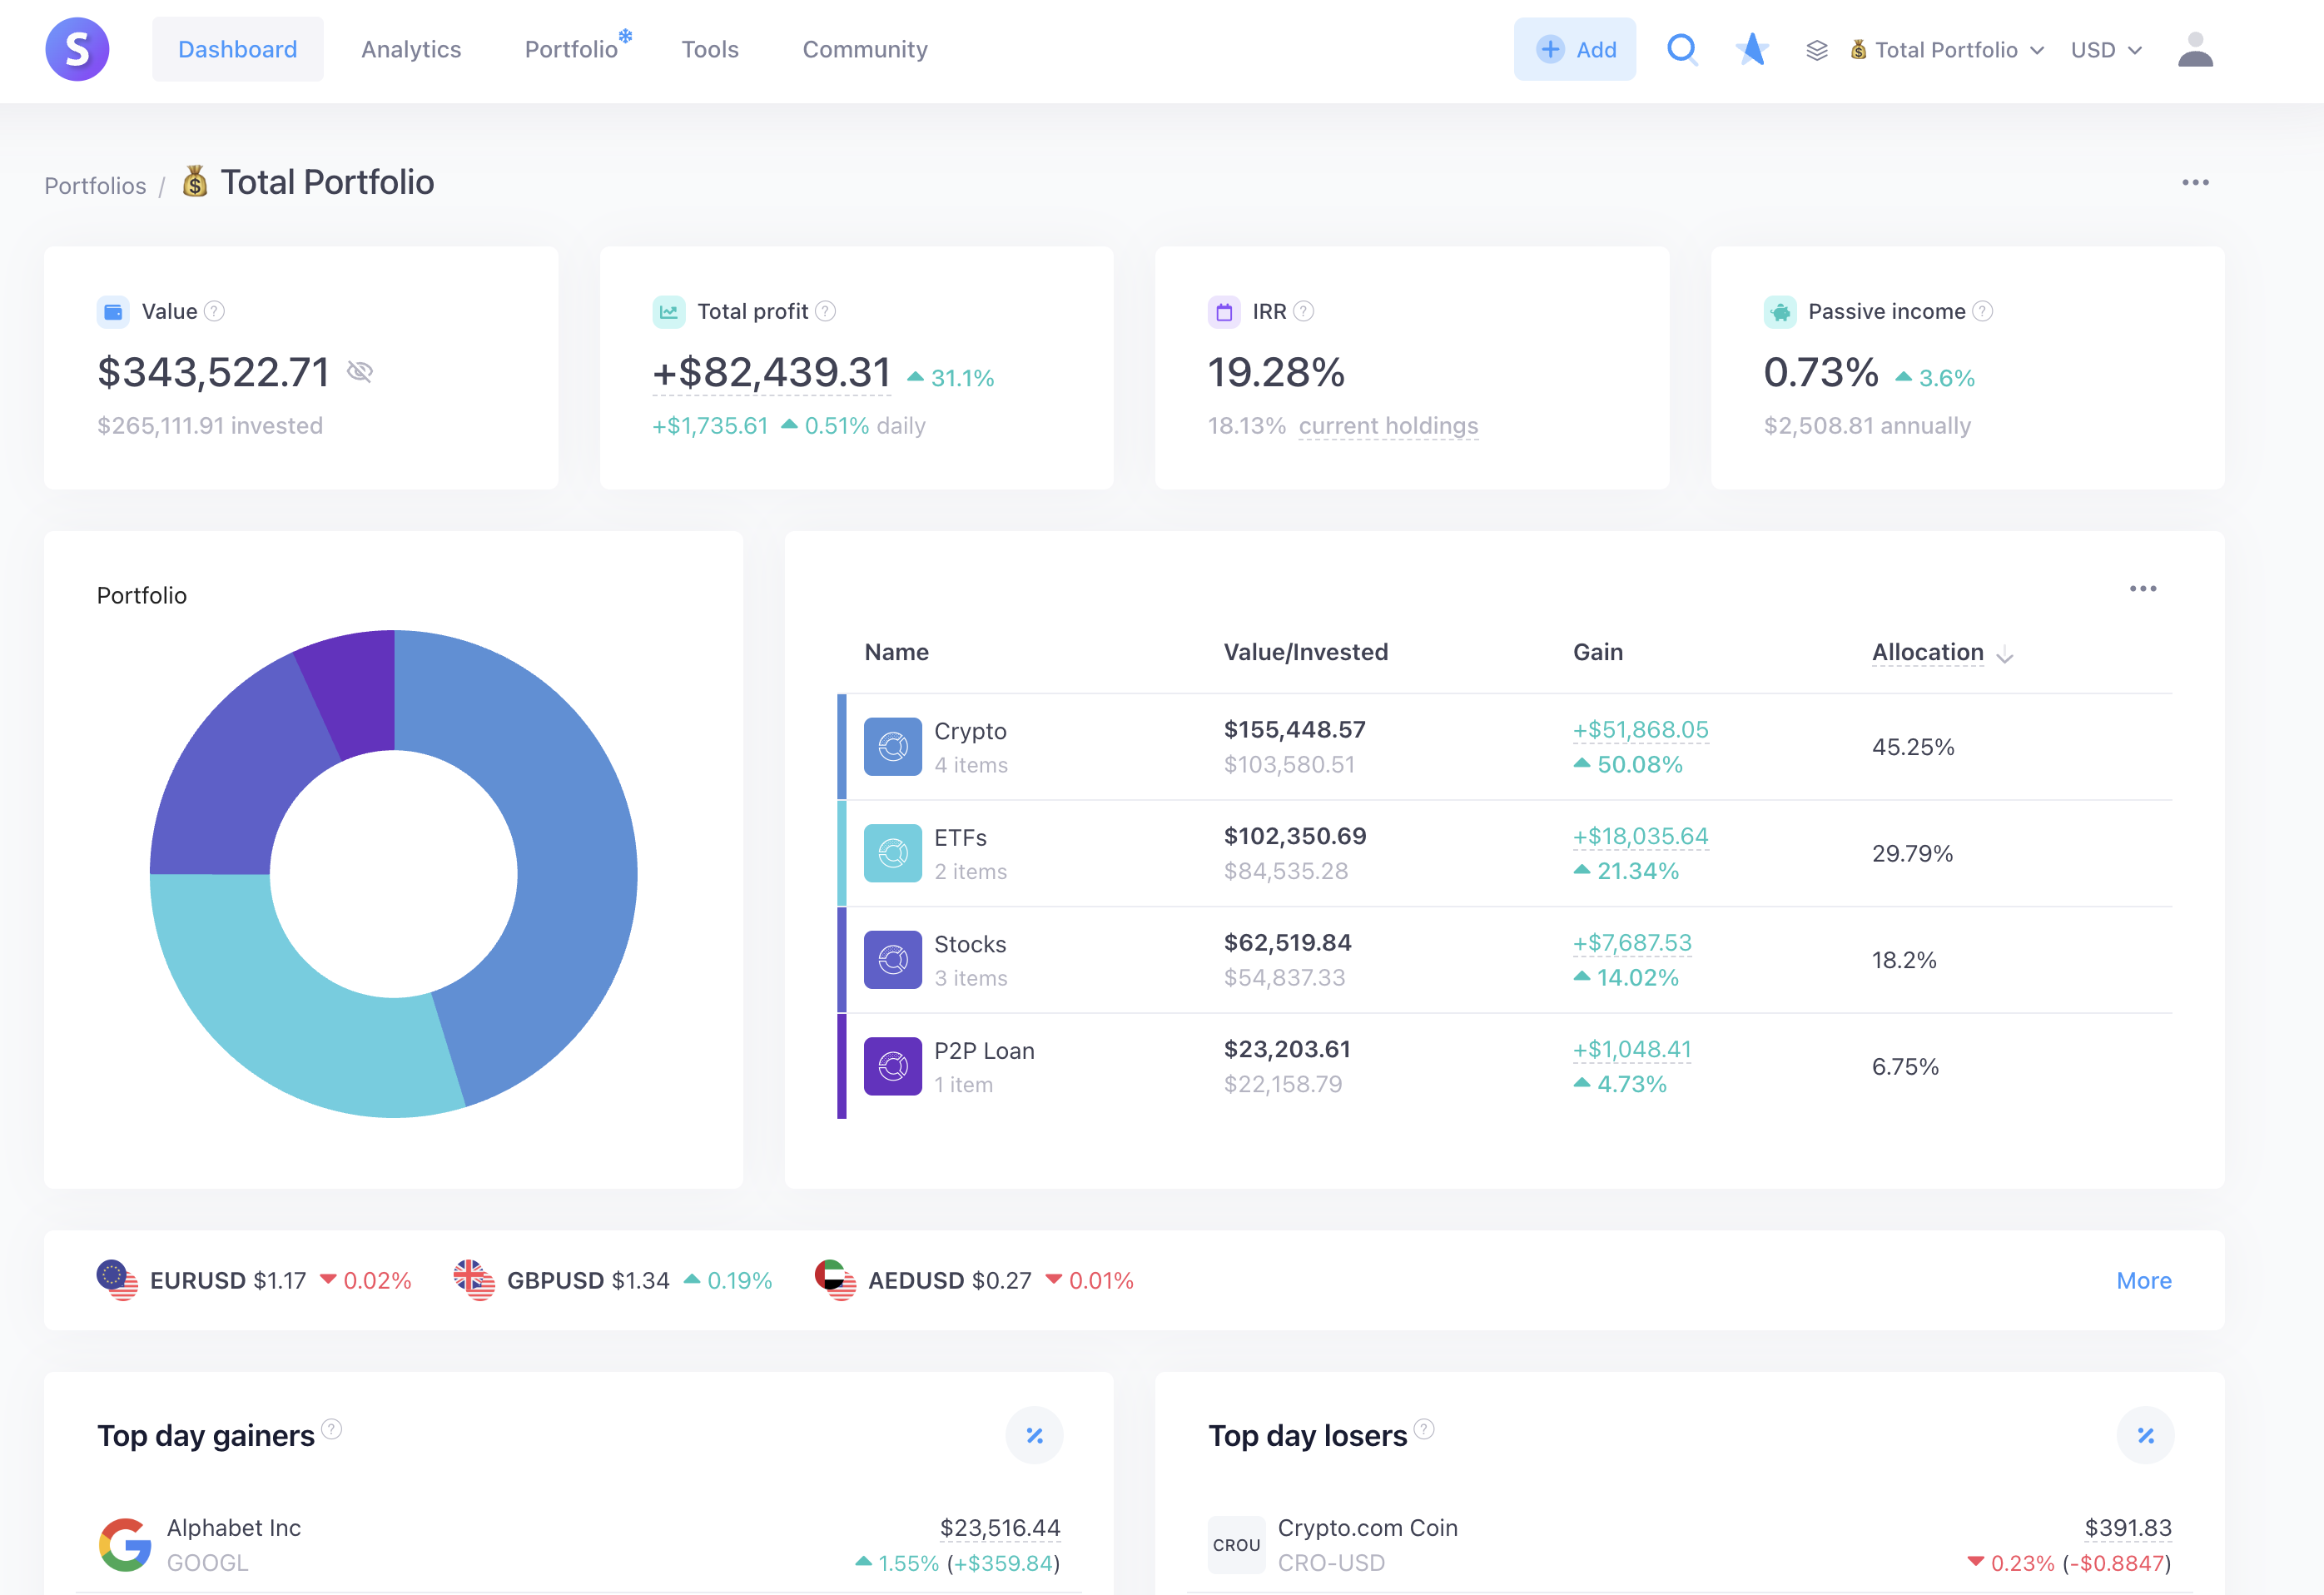Open the Community menu item
2324x1595 pixels.
(x=865, y=49)
